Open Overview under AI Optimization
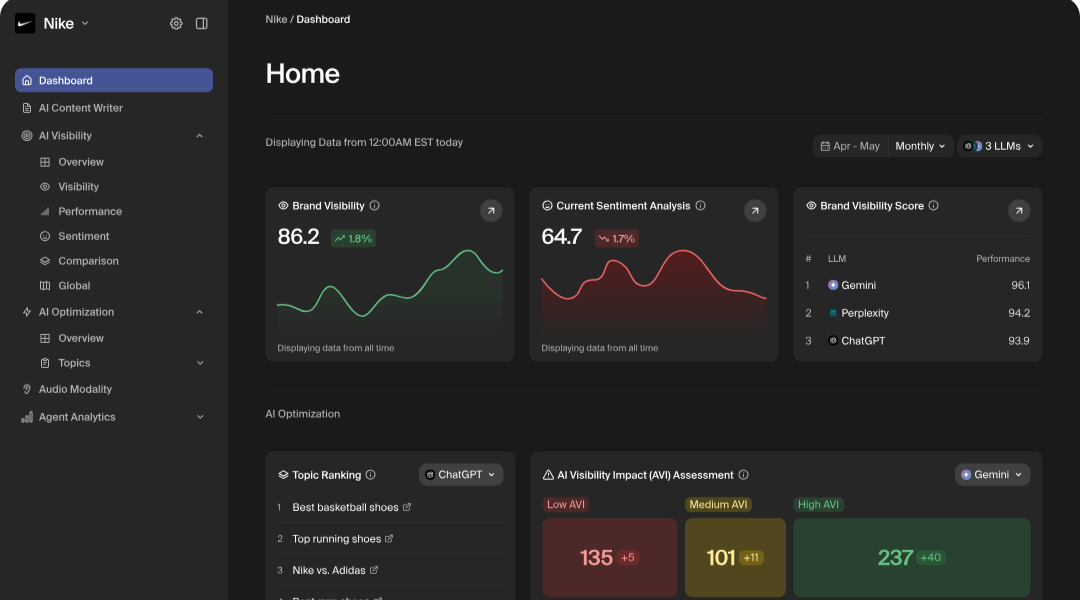The width and height of the screenshot is (1080, 600). pyautogui.click(x=81, y=338)
